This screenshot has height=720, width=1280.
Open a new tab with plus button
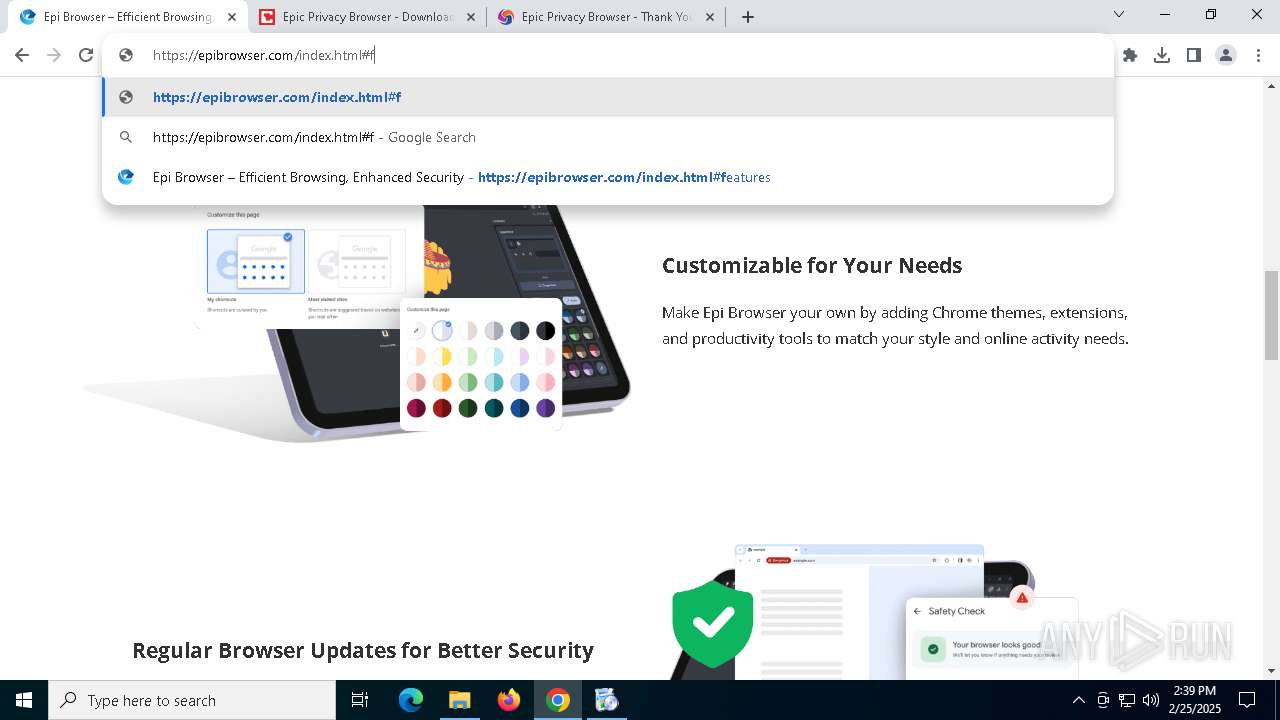click(x=748, y=17)
